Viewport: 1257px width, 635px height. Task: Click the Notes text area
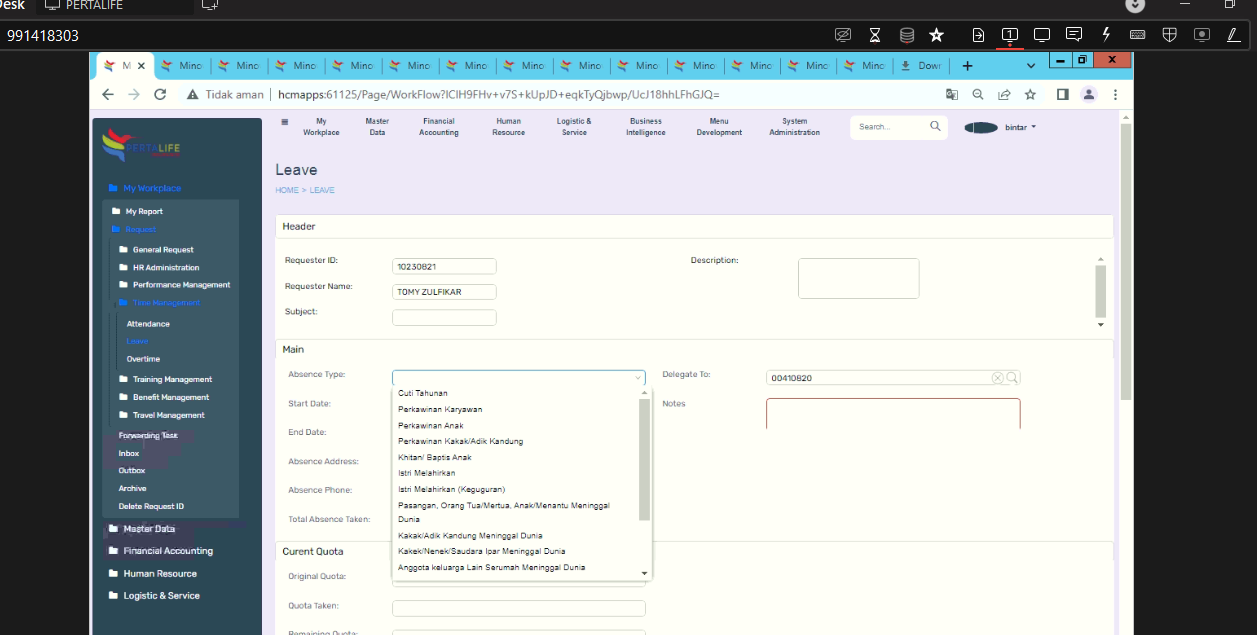(893, 414)
